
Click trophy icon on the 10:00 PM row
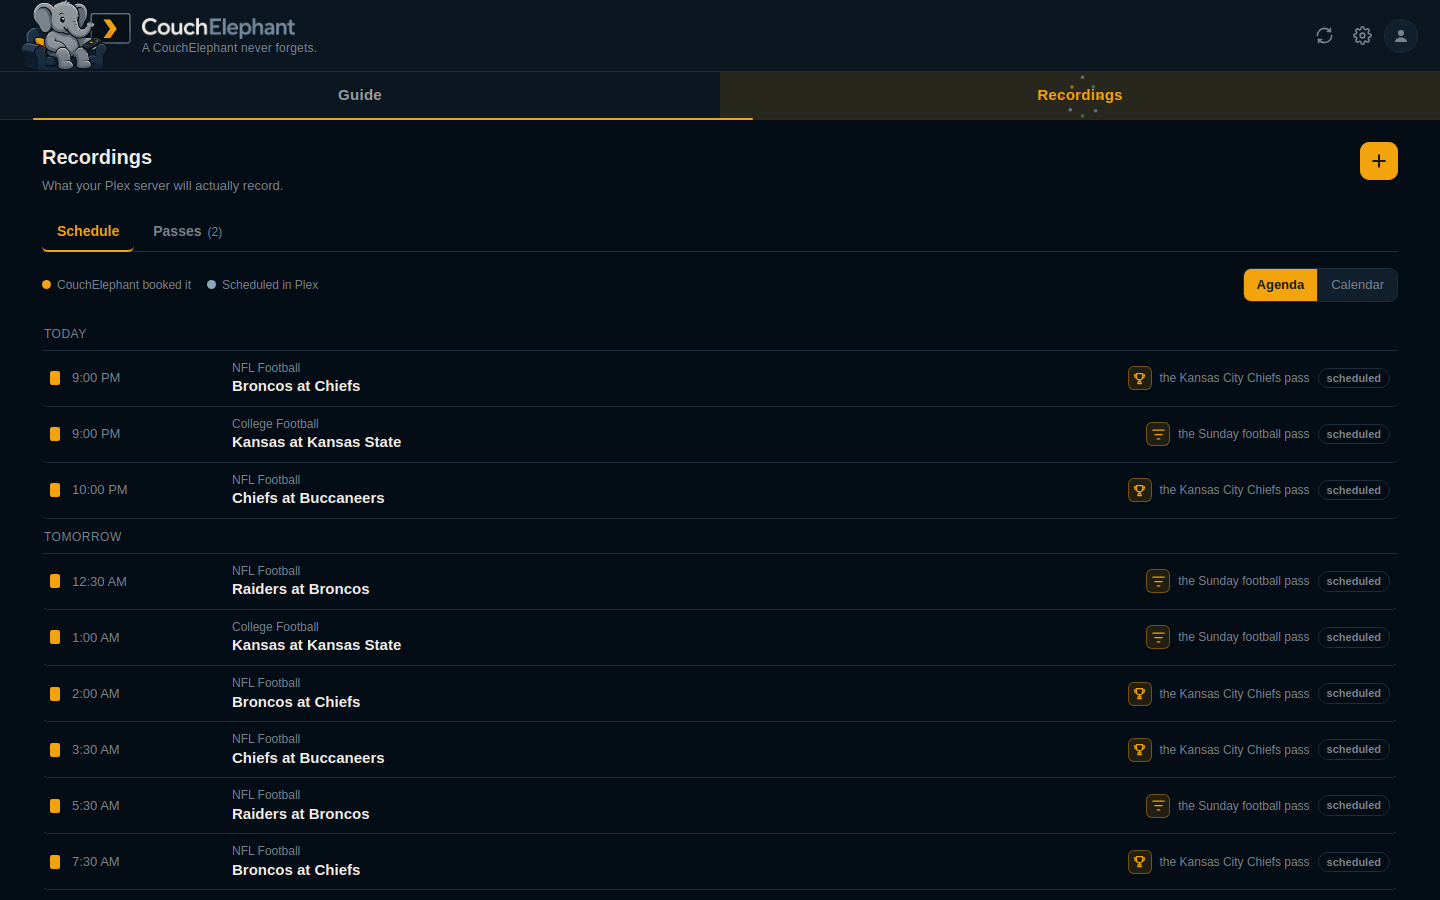click(1140, 490)
